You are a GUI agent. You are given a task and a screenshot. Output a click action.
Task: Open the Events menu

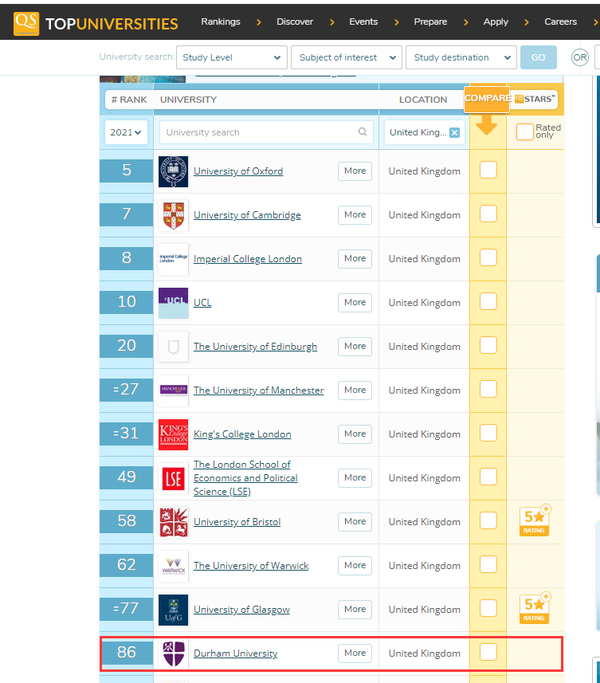(363, 22)
